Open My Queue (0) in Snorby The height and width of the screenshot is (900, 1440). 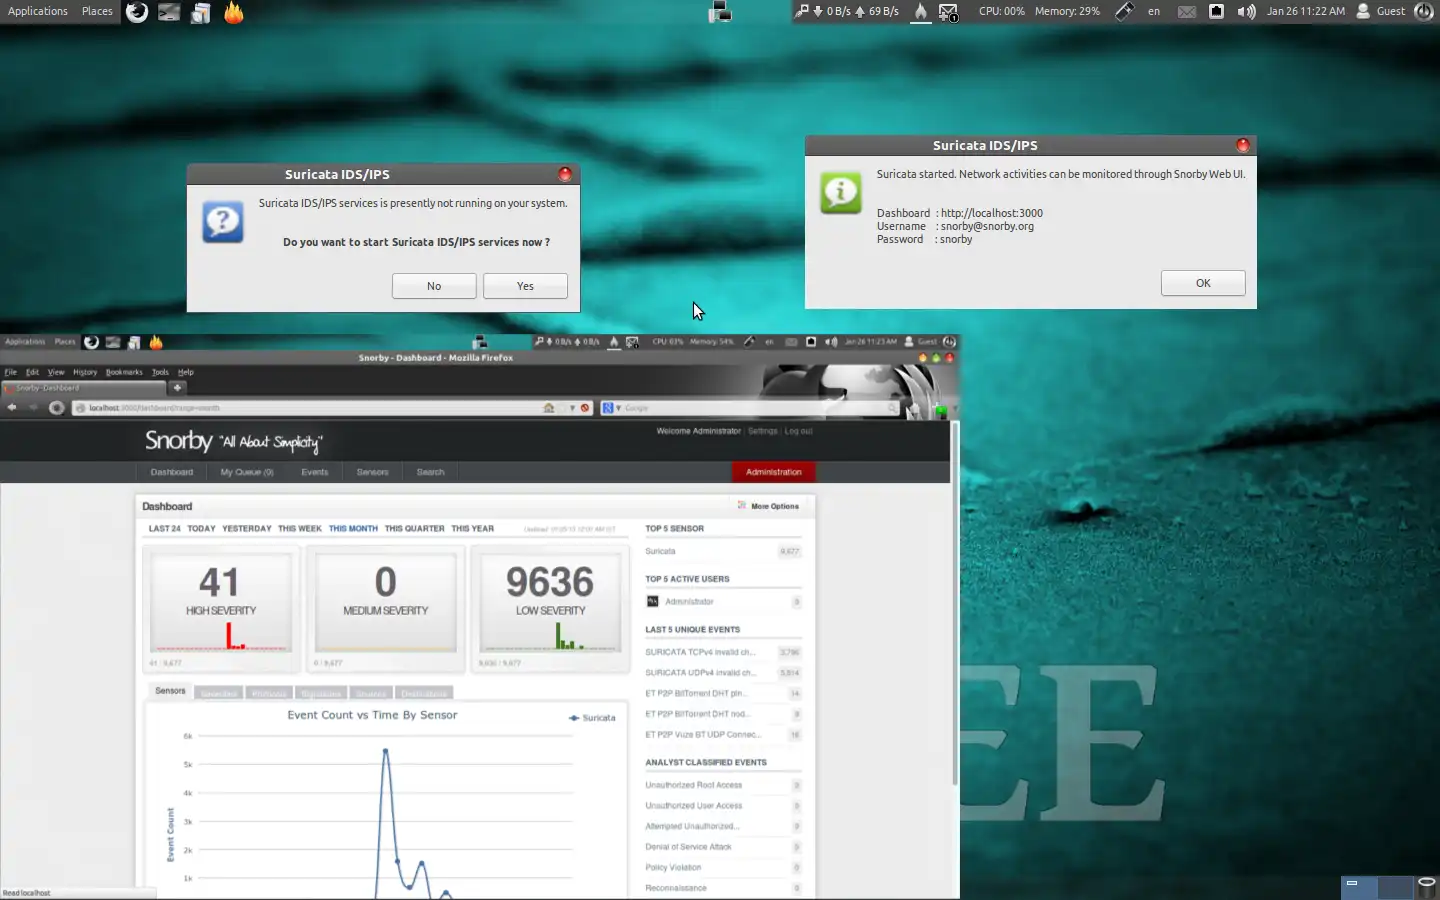tap(247, 472)
